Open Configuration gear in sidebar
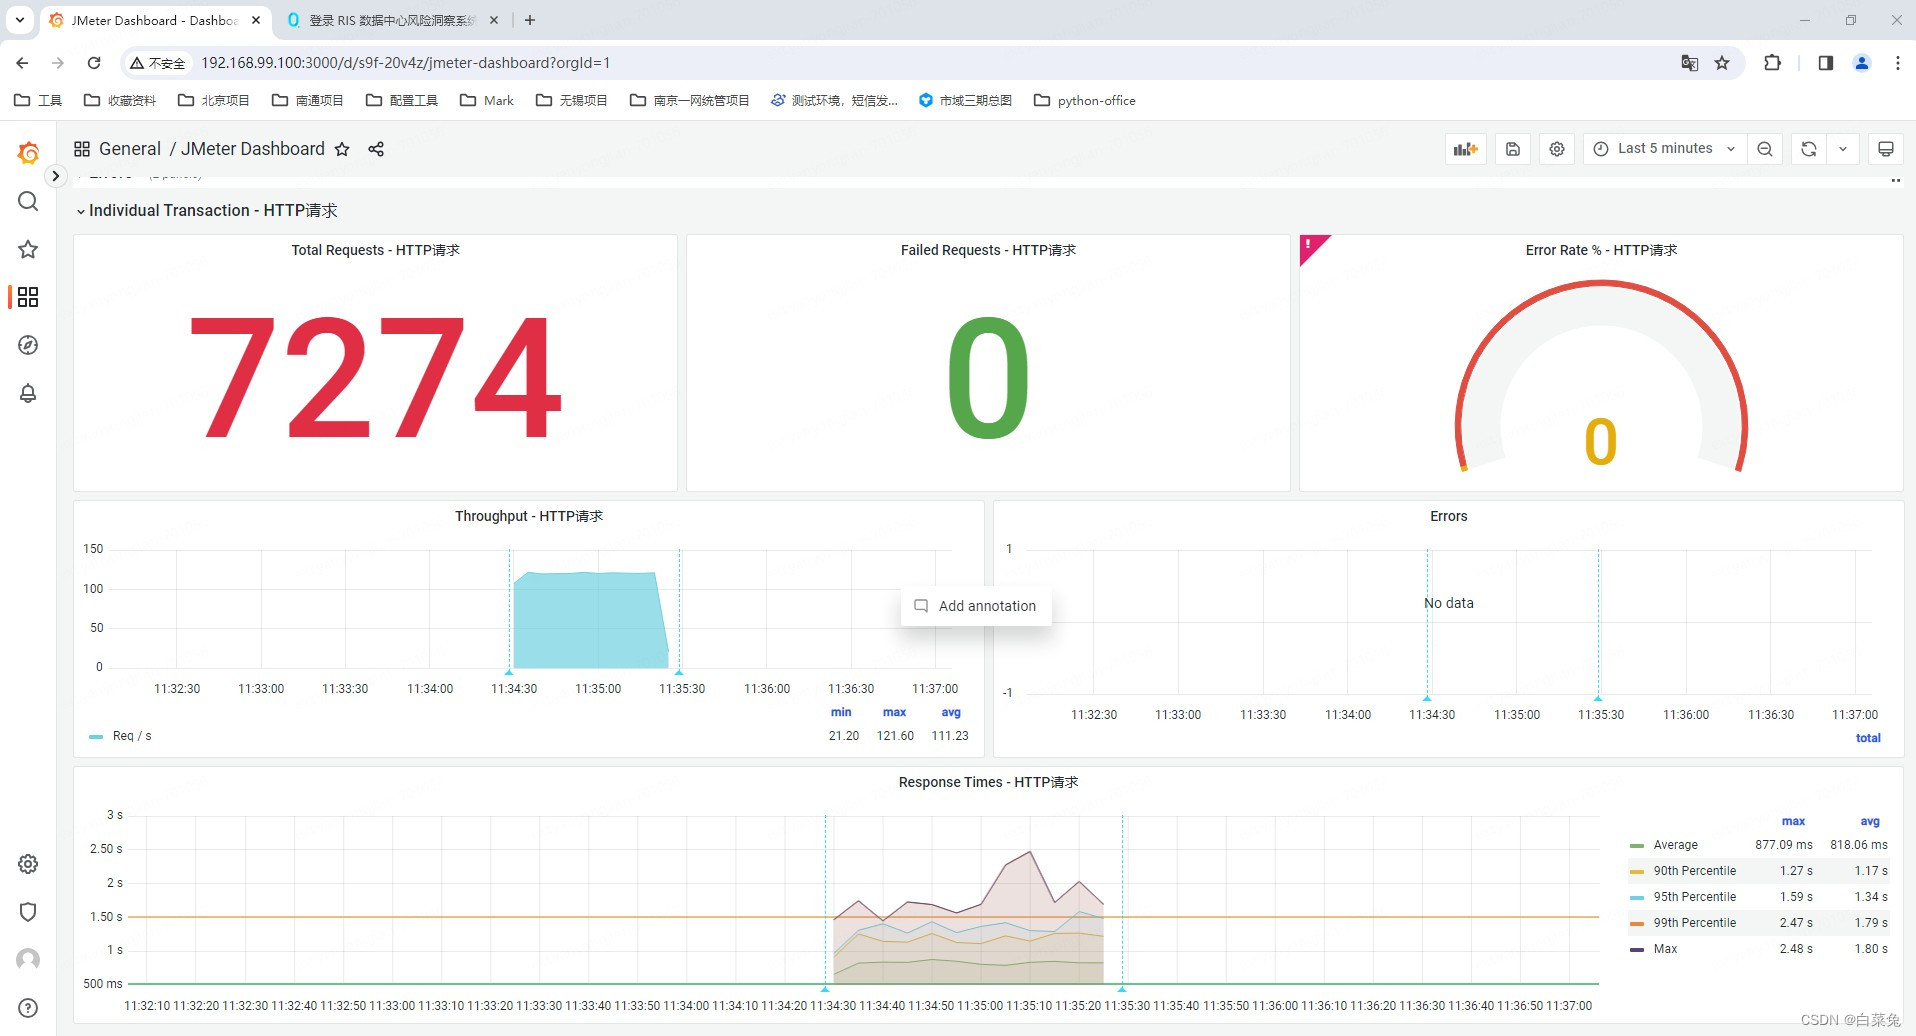This screenshot has height=1036, width=1916. coord(28,864)
